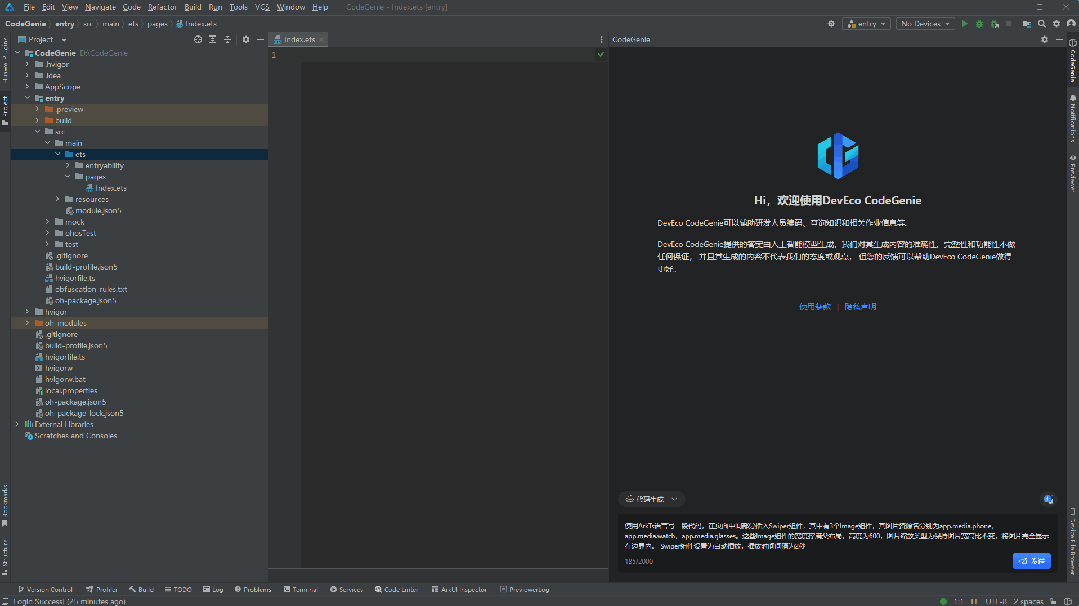Toggle Project side tab on left edge
This screenshot has width=1079, height=606.
(5, 110)
